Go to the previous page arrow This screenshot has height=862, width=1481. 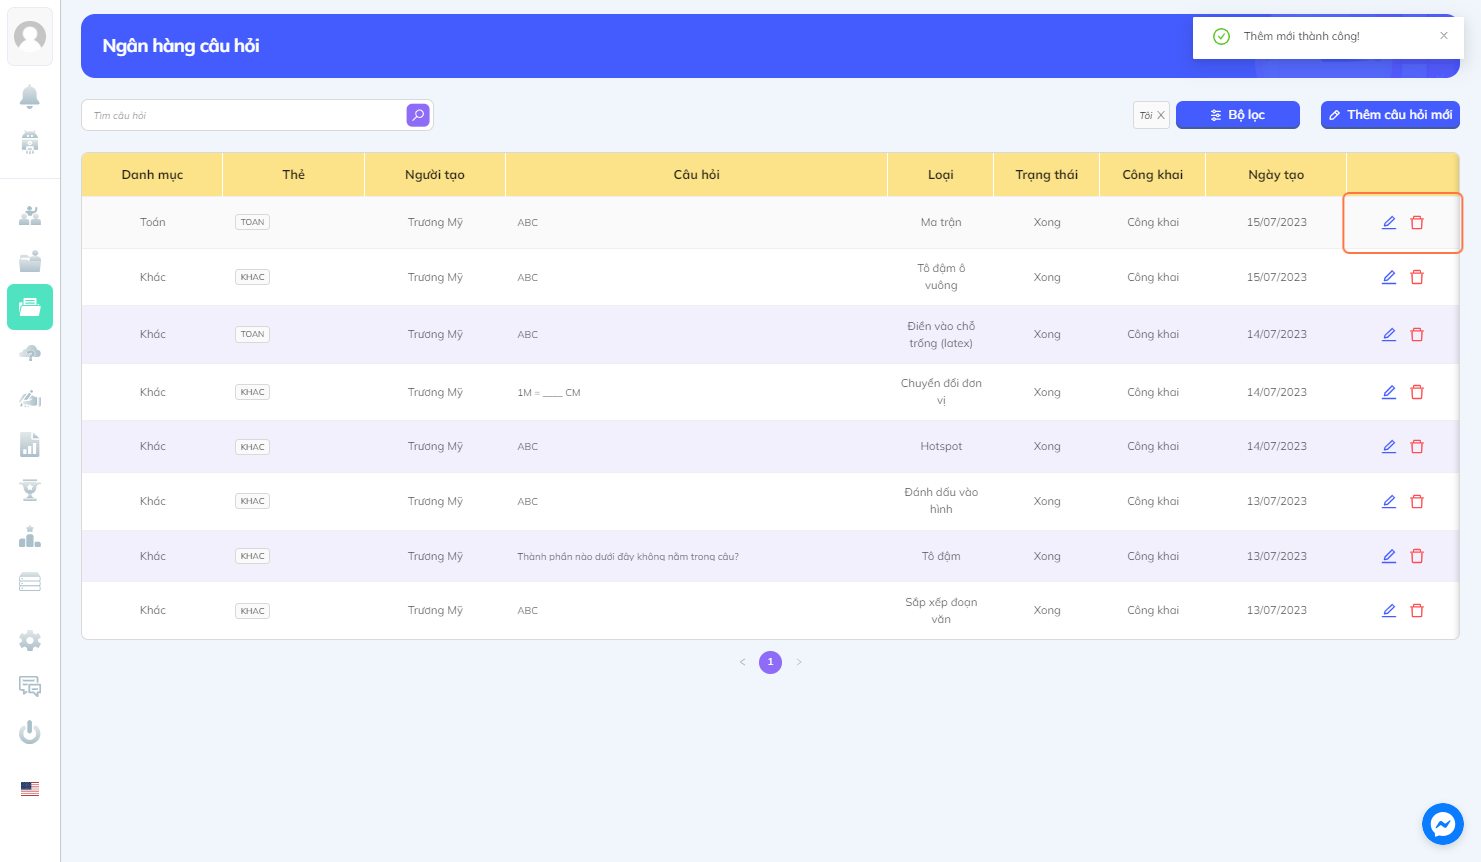click(742, 662)
